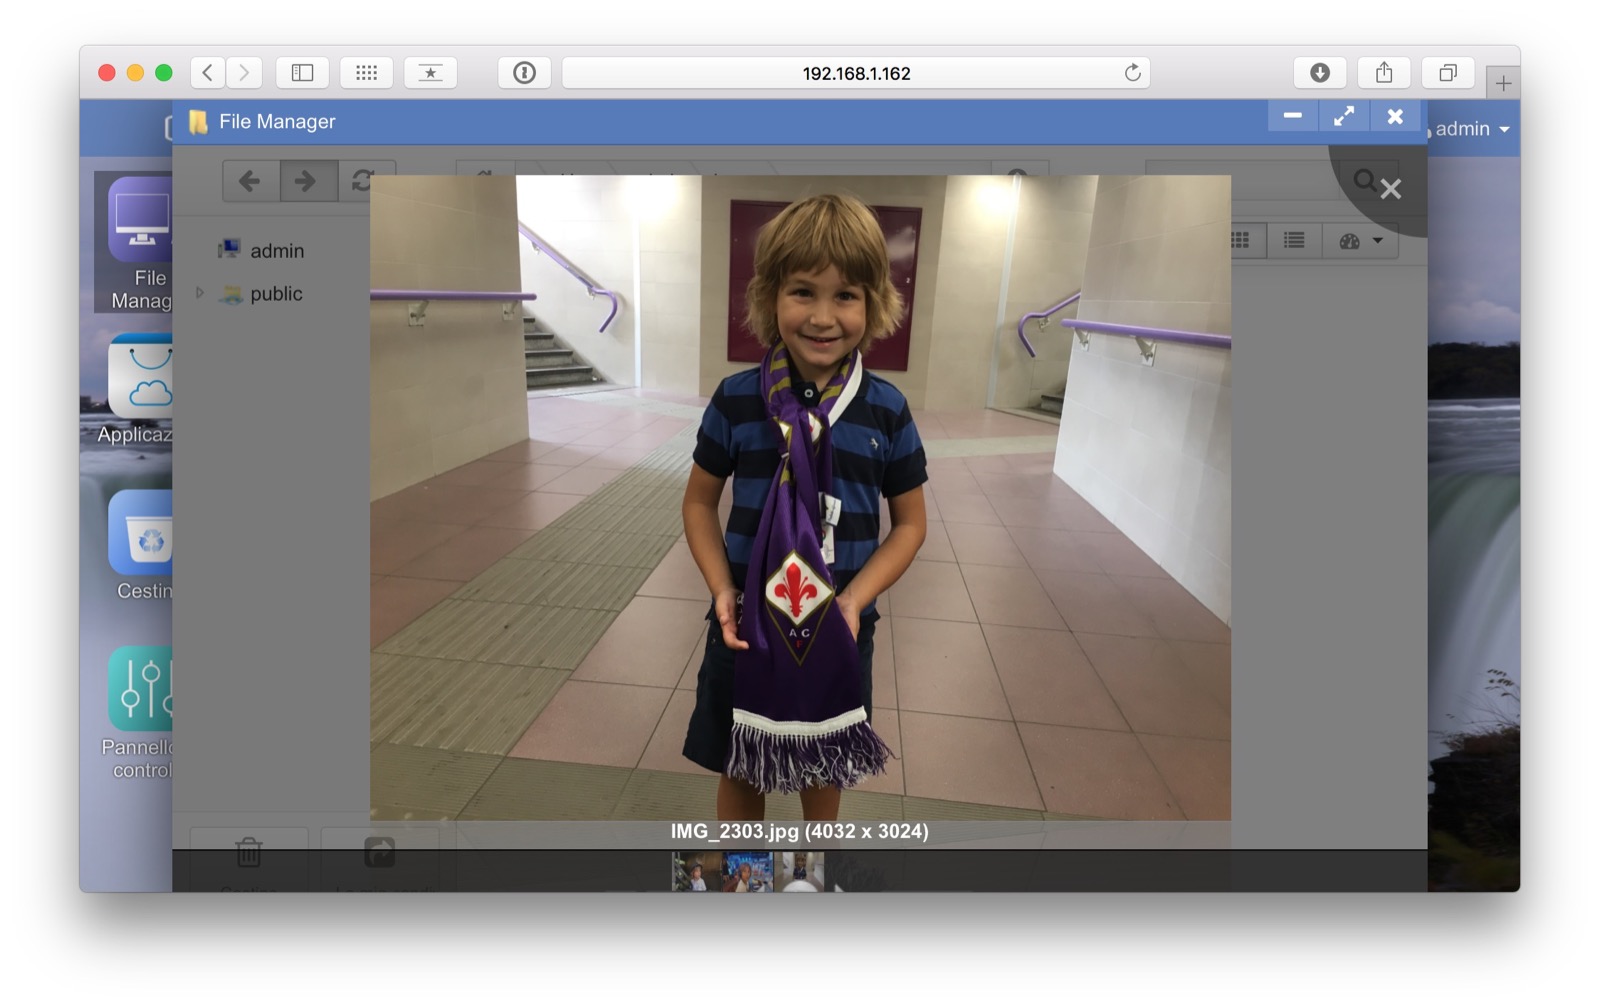1600x1006 pixels.
Task: Go forward in File Manager navigation
Action: pos(306,181)
